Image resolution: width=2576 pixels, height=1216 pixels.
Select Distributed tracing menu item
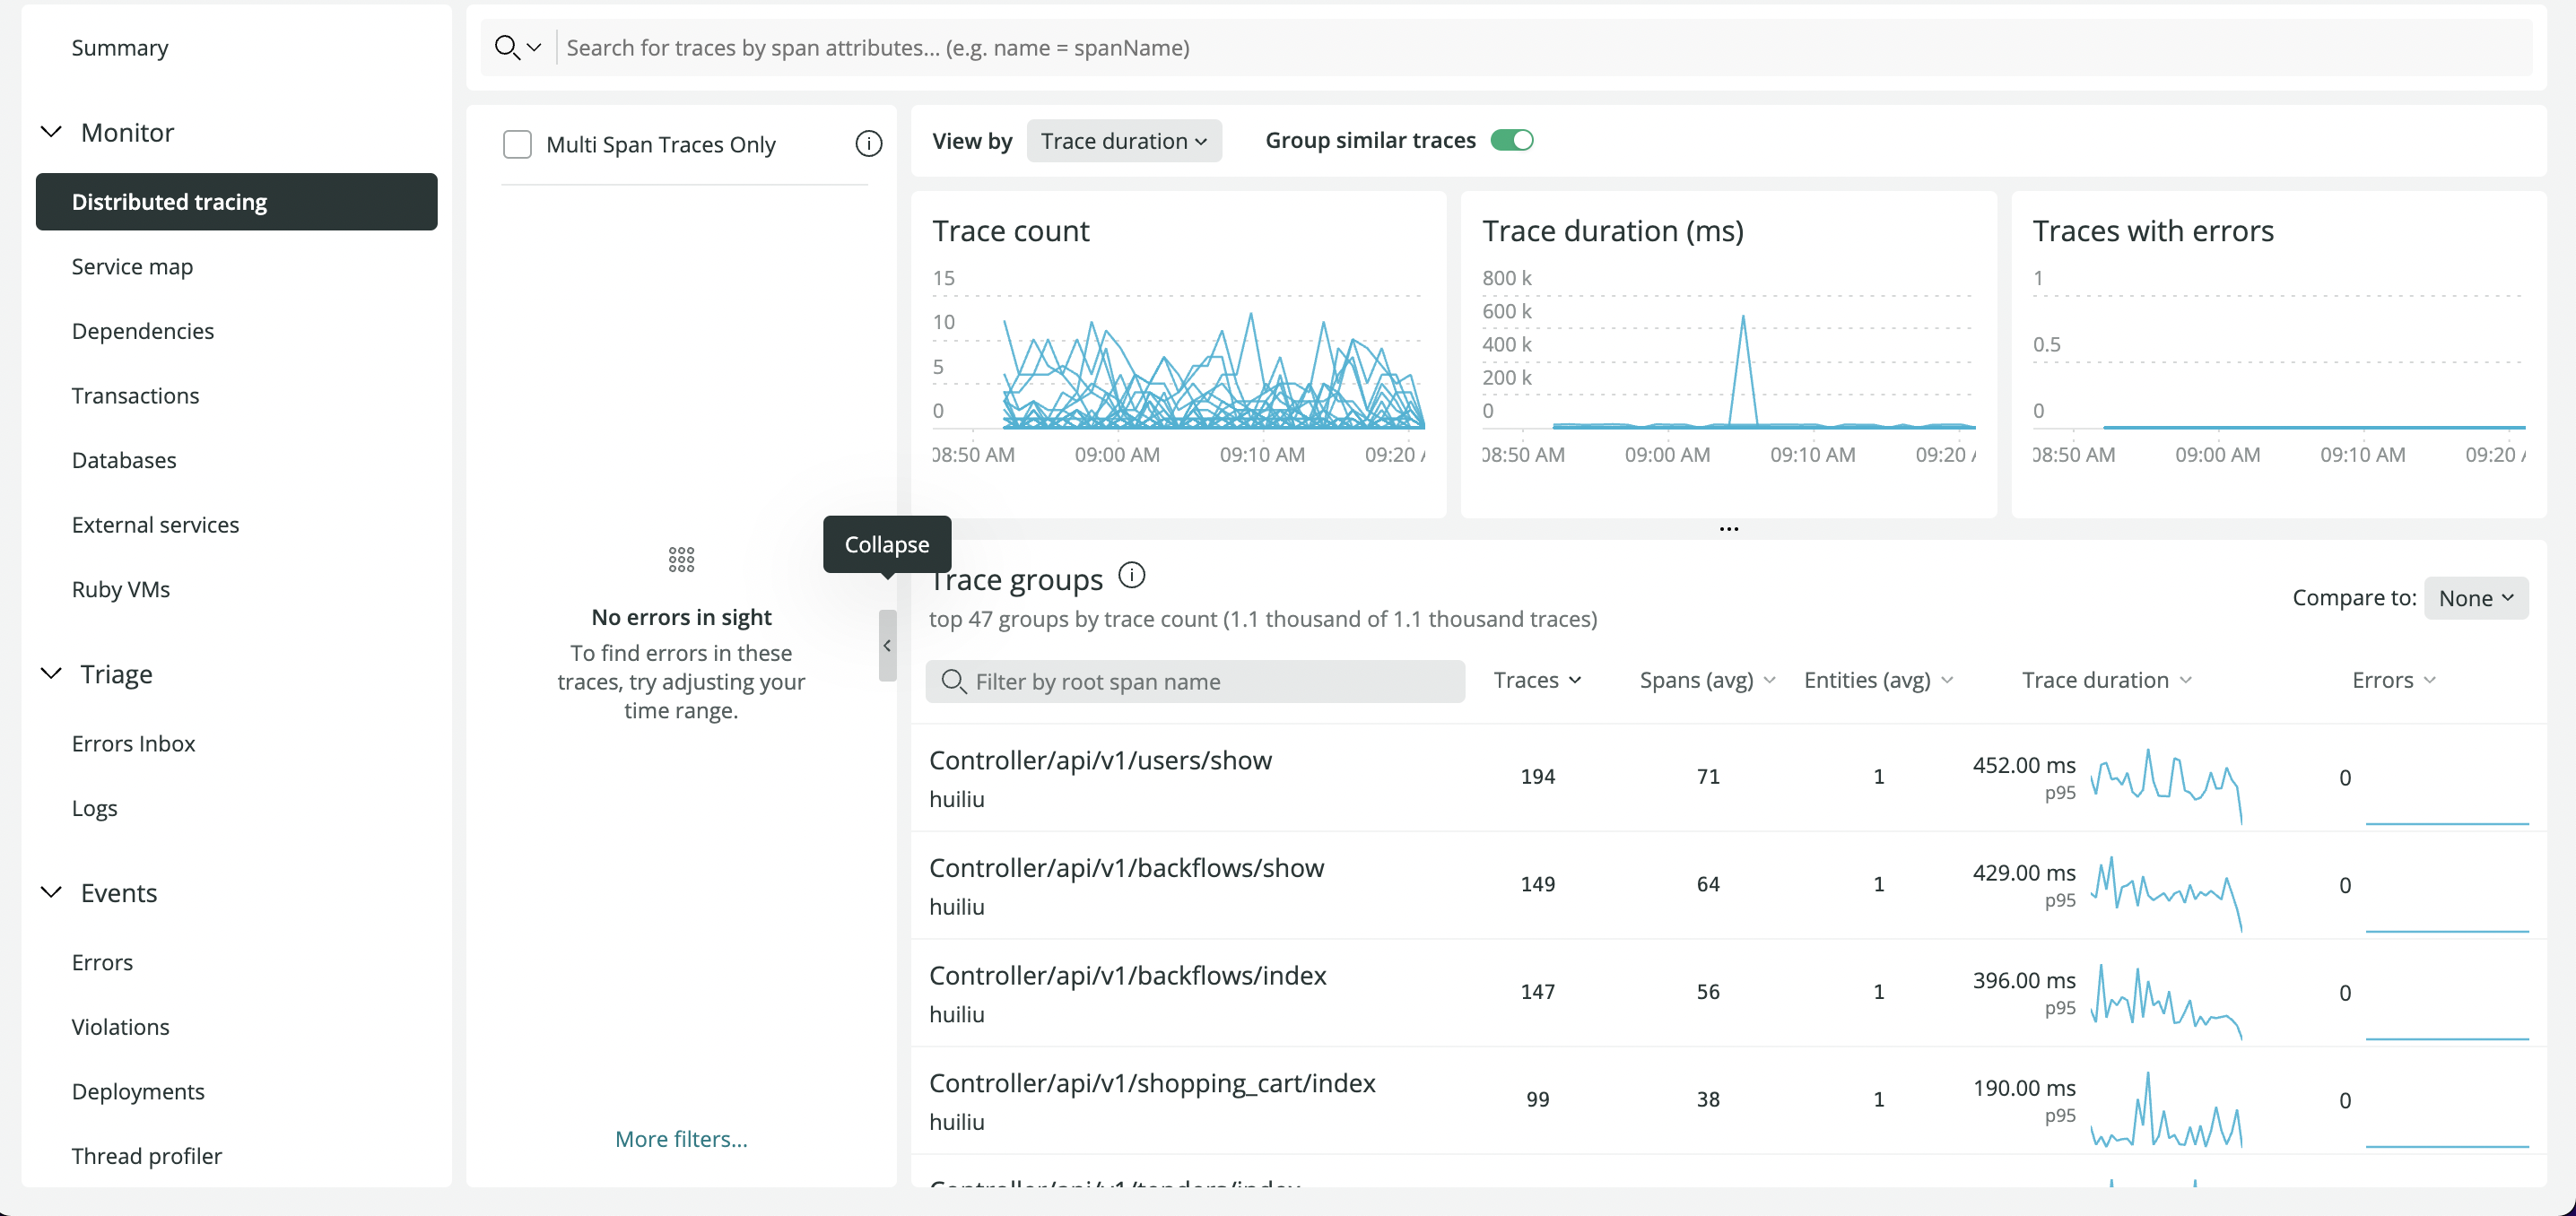tap(236, 202)
